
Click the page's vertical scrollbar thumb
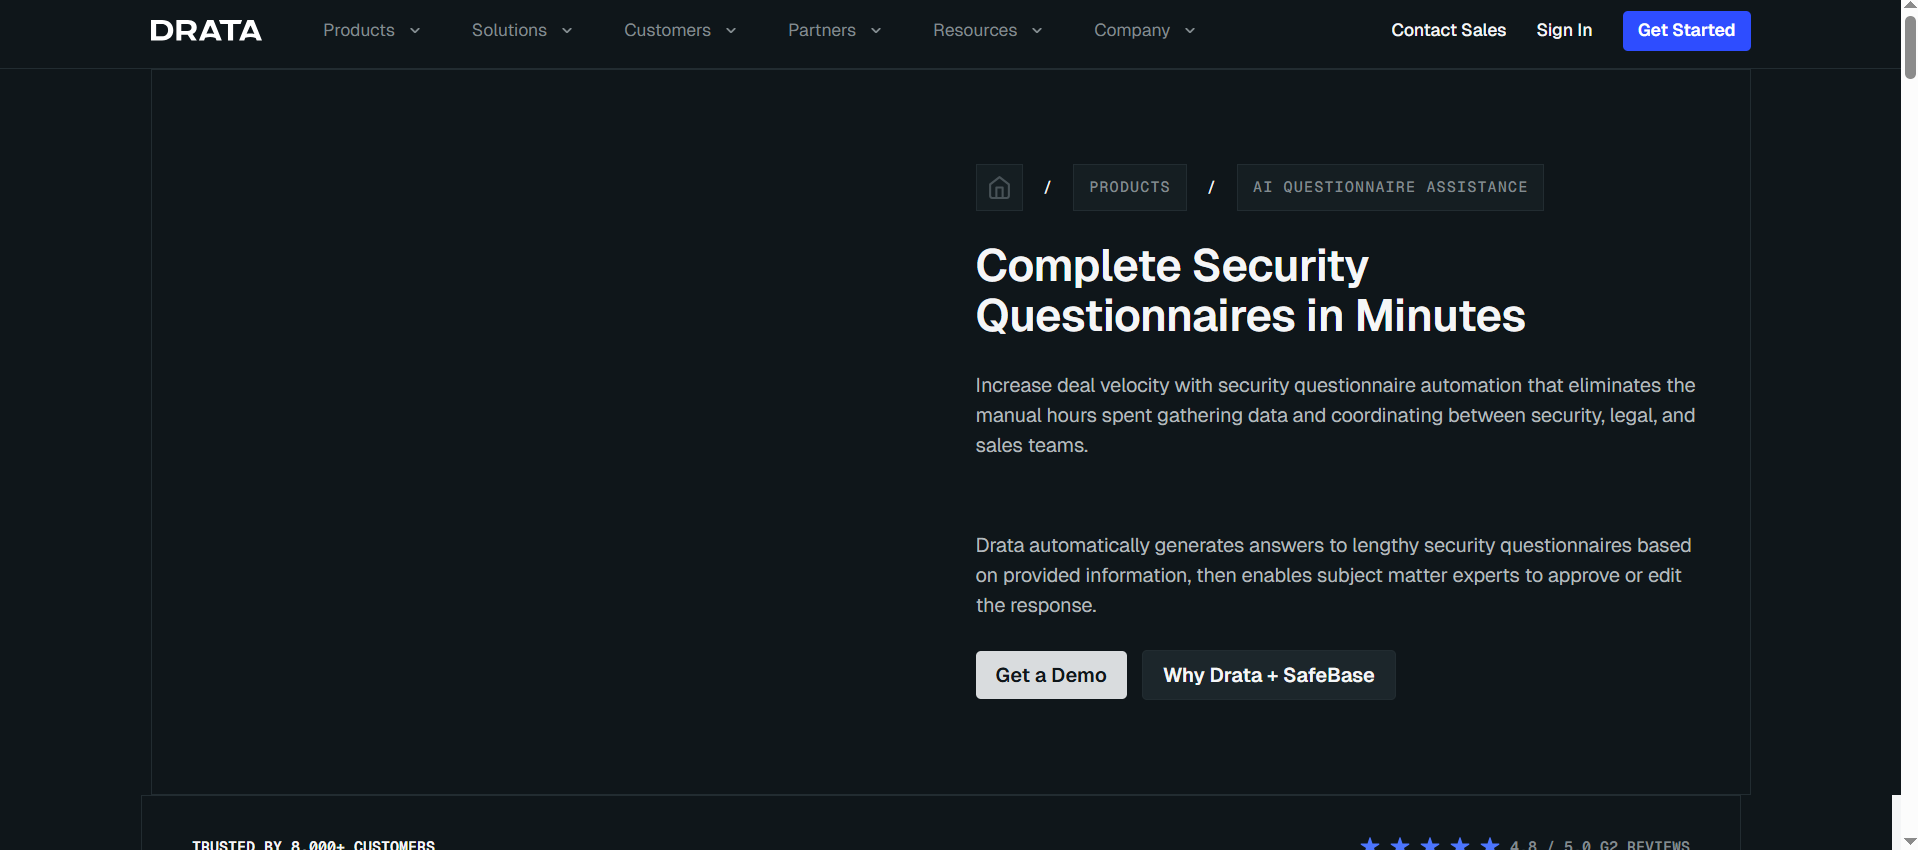pyautogui.click(x=1909, y=47)
